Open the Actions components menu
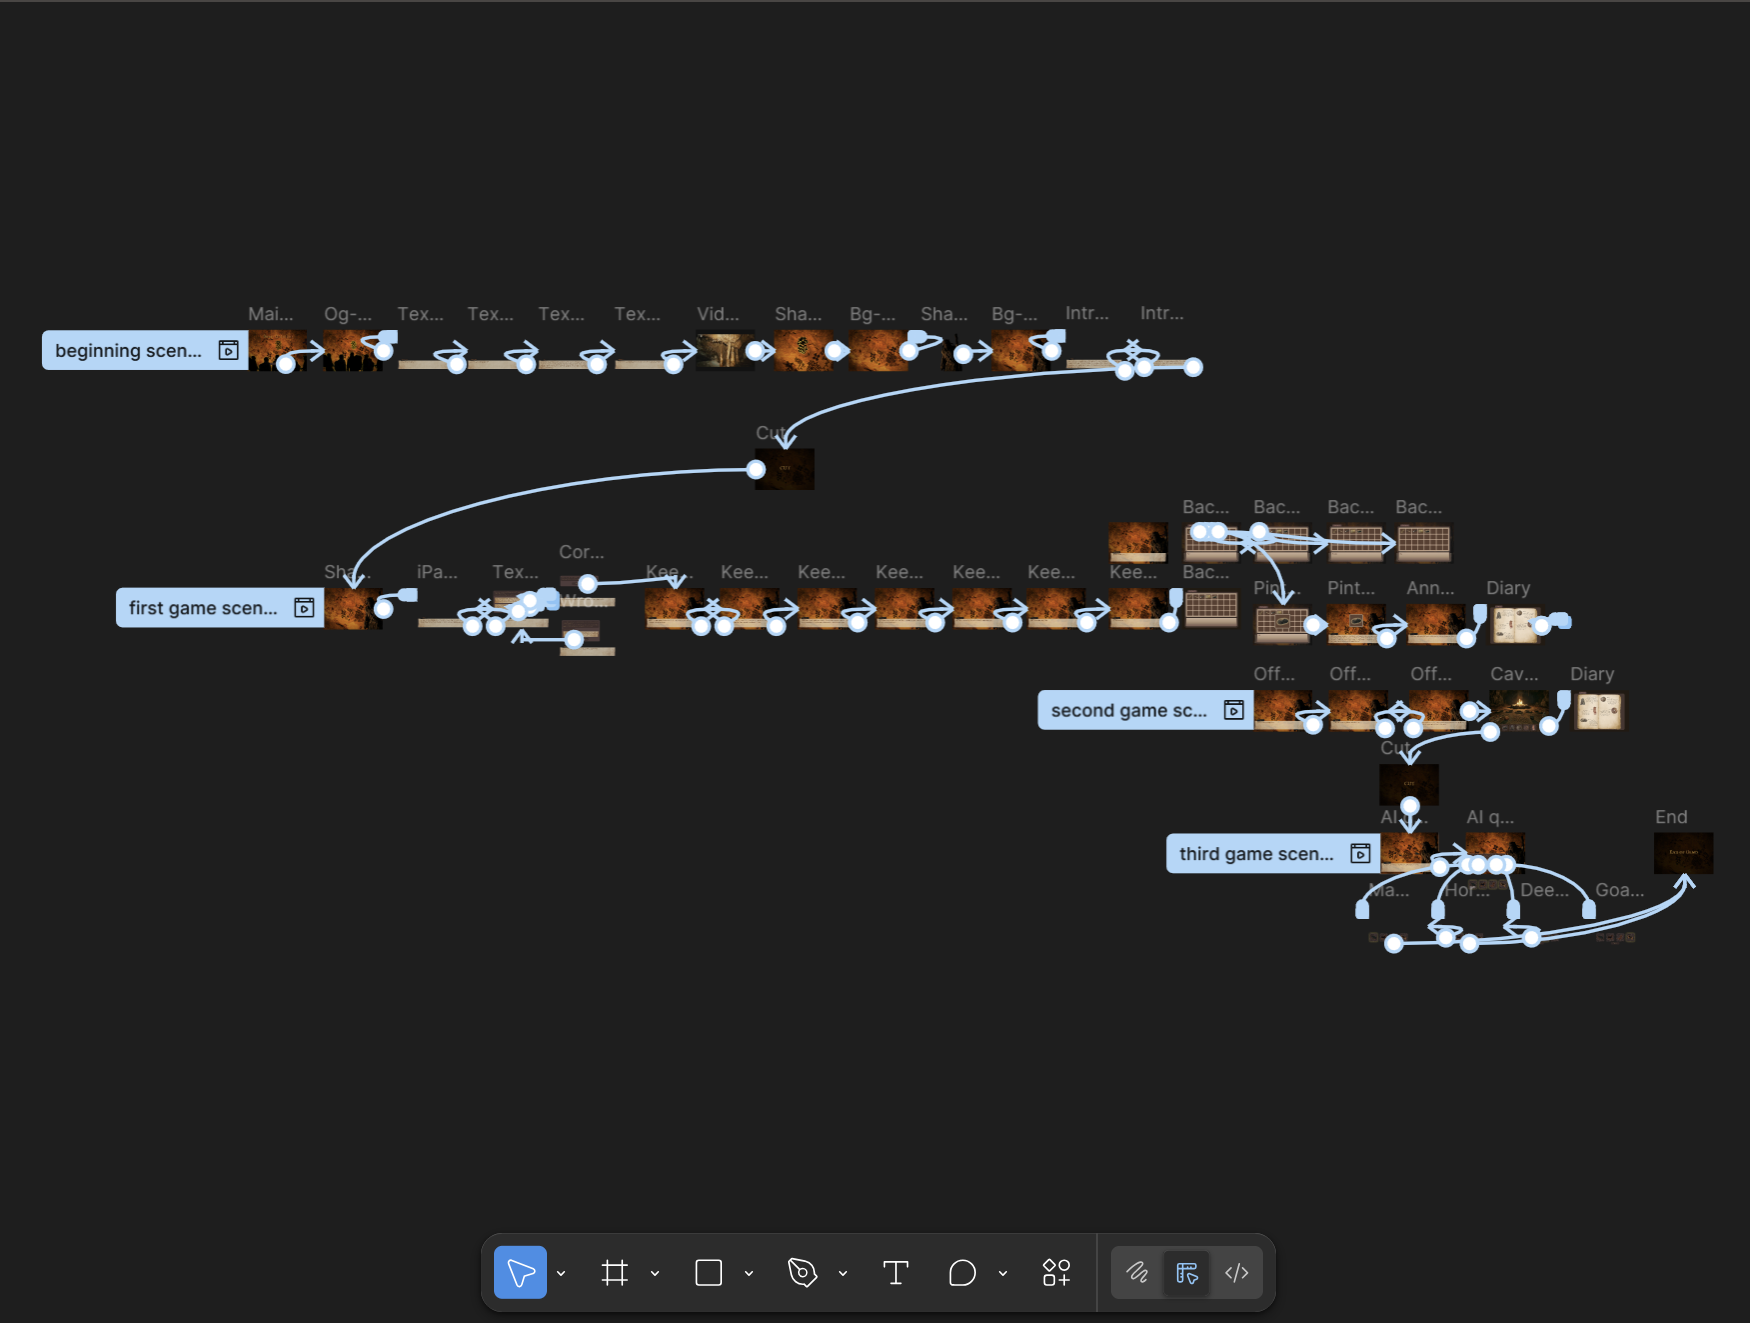The image size is (1750, 1323). (1056, 1272)
